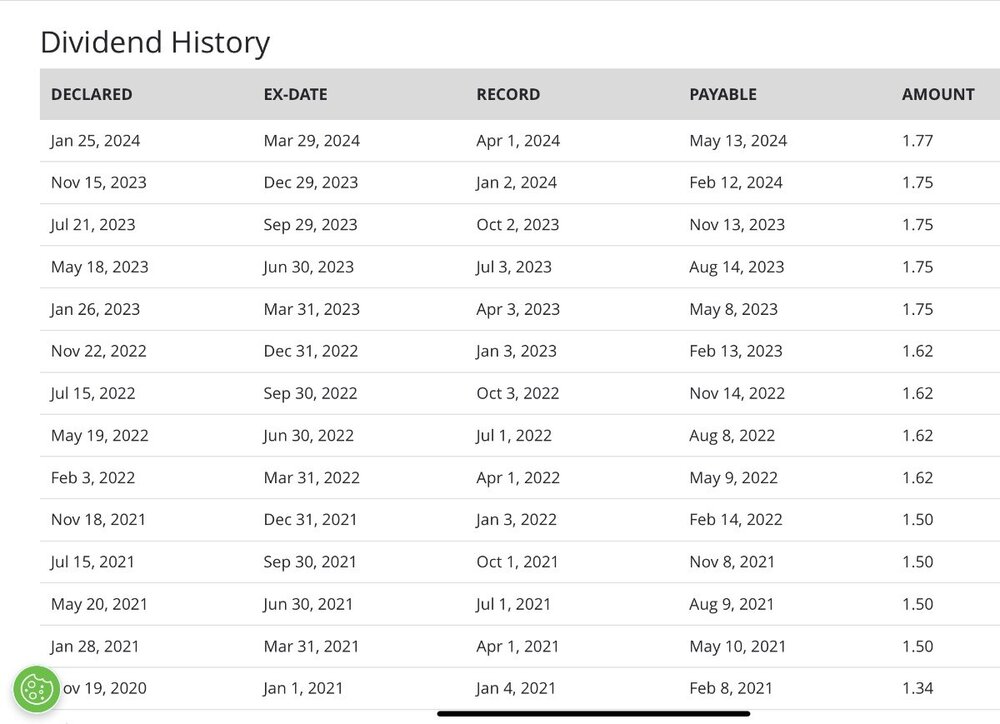Click the 1.34 dividend amount

click(918, 688)
